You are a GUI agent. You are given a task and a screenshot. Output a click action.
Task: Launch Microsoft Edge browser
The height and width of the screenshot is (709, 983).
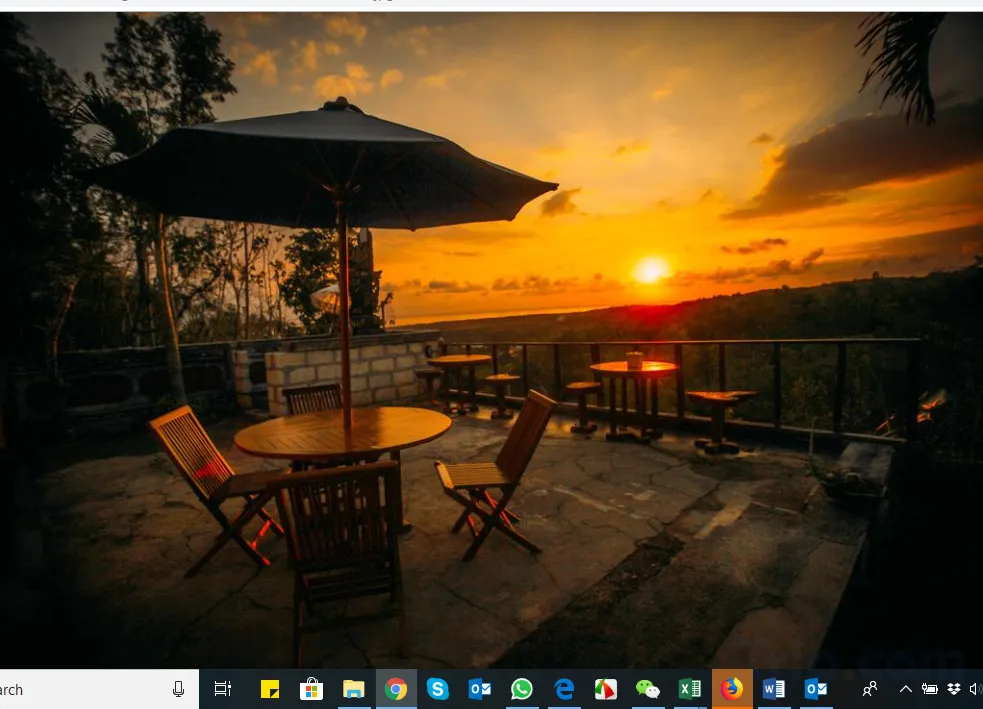[564, 689]
